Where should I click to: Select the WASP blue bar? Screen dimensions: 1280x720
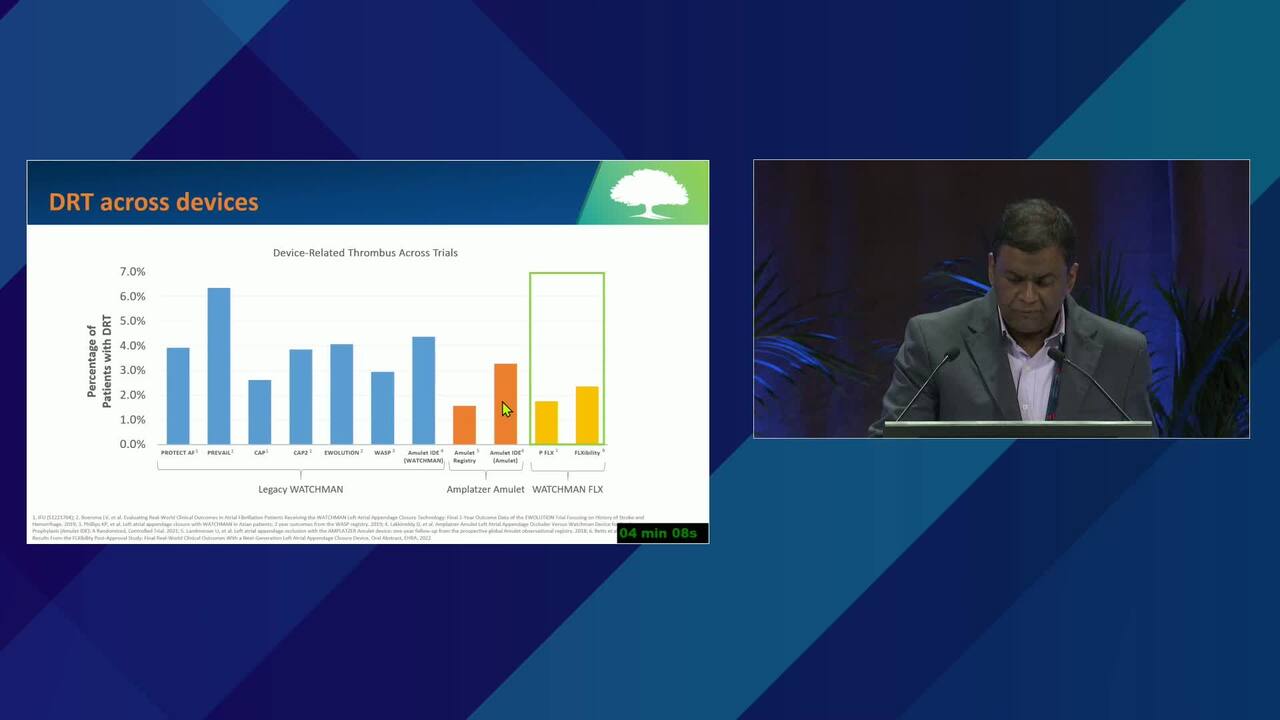(382, 408)
